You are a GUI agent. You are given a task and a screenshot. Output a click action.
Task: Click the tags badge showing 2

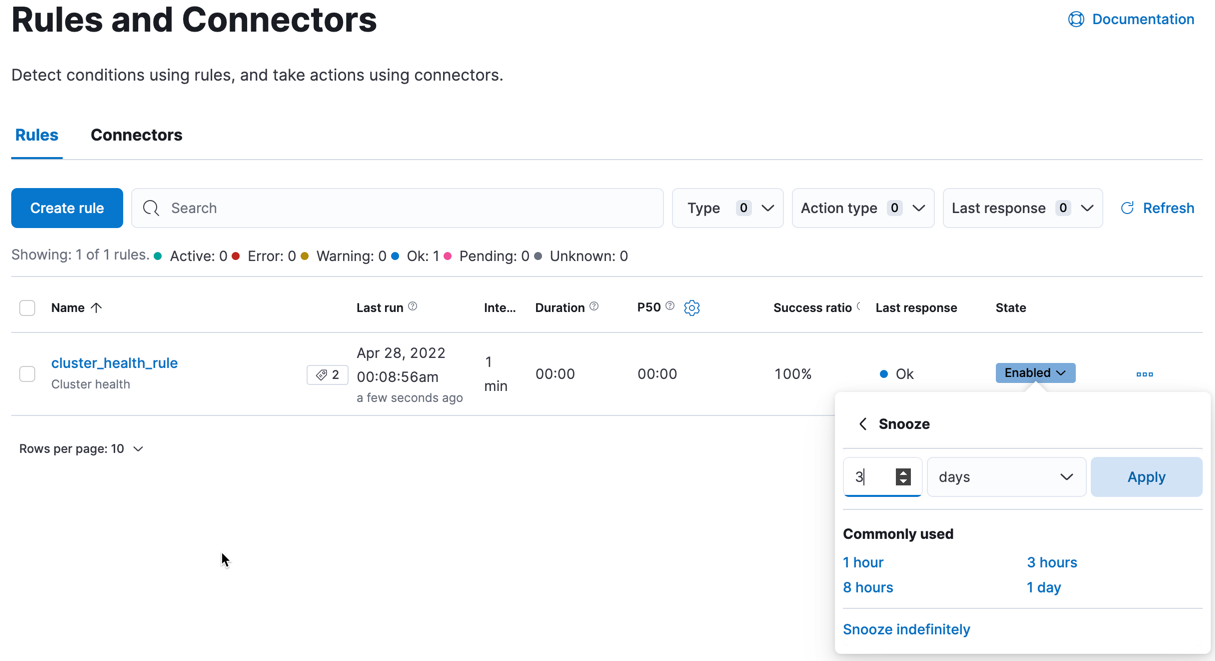click(x=327, y=375)
